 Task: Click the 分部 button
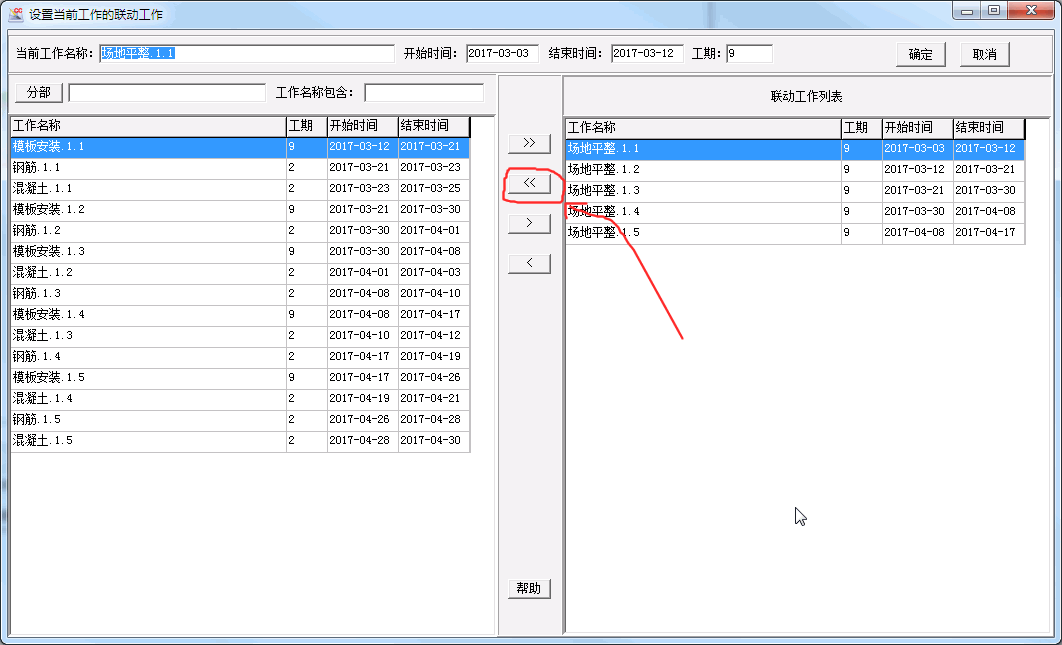coord(39,93)
